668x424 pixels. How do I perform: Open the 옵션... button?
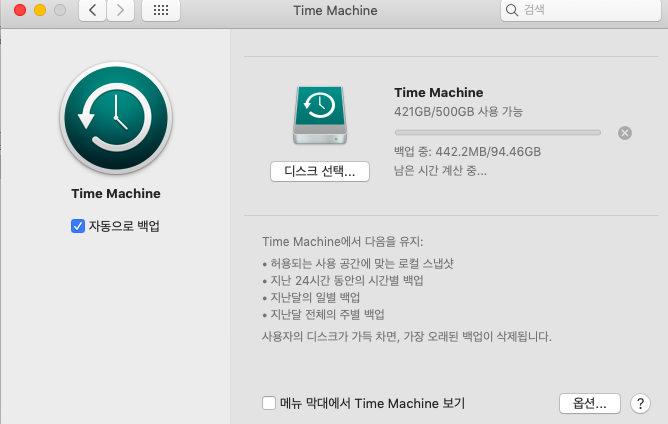click(x=590, y=403)
